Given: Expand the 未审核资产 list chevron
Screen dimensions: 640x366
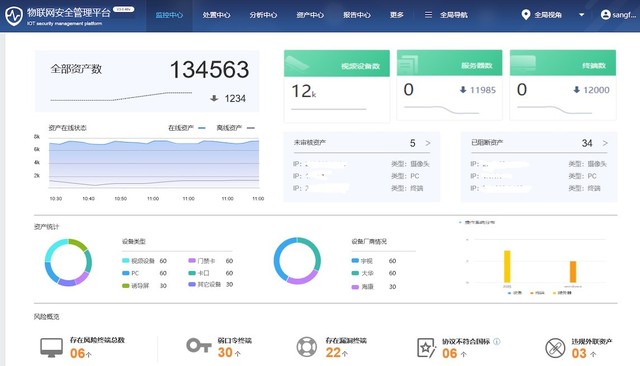Looking at the screenshot, I should pos(428,143).
